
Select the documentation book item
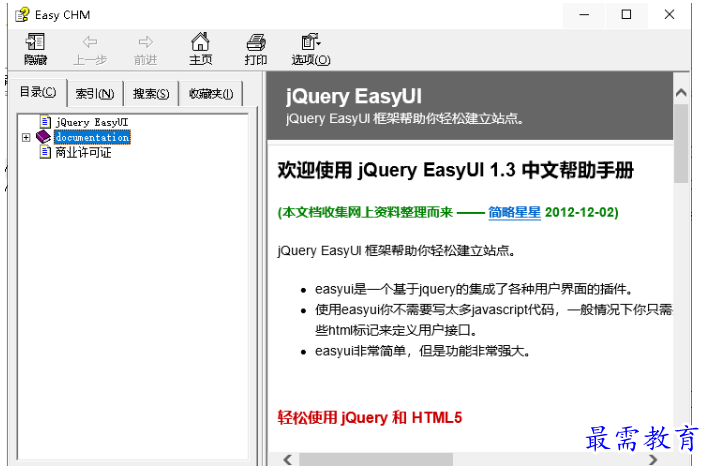click(x=92, y=137)
